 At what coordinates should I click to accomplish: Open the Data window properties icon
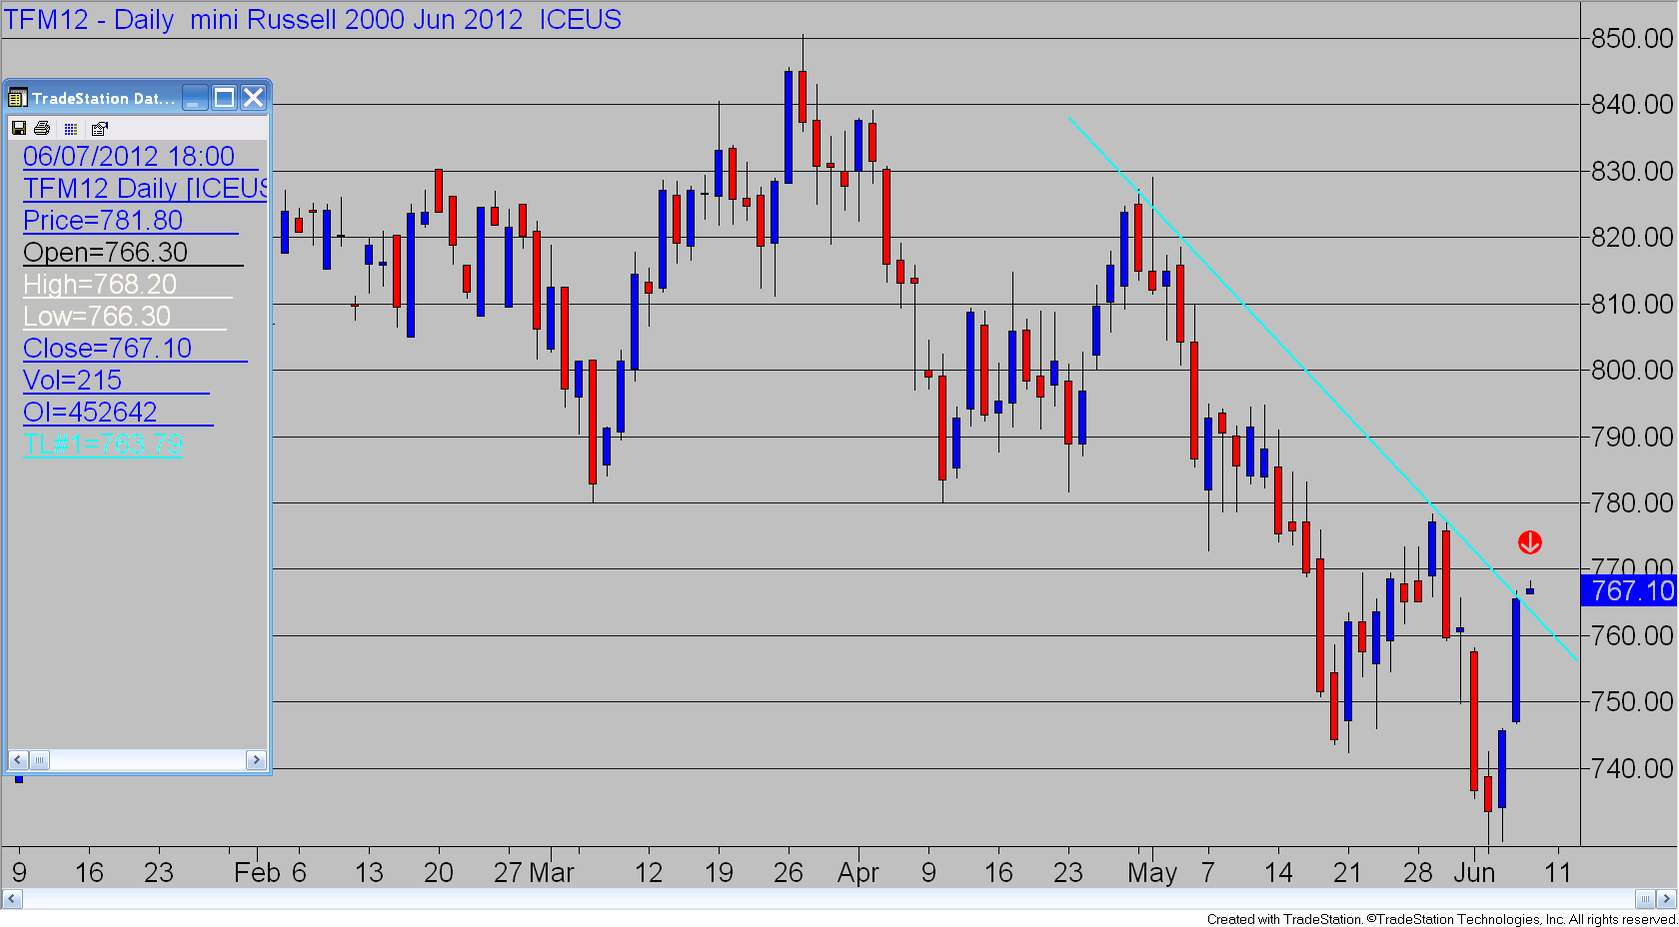pyautogui.click(x=99, y=128)
